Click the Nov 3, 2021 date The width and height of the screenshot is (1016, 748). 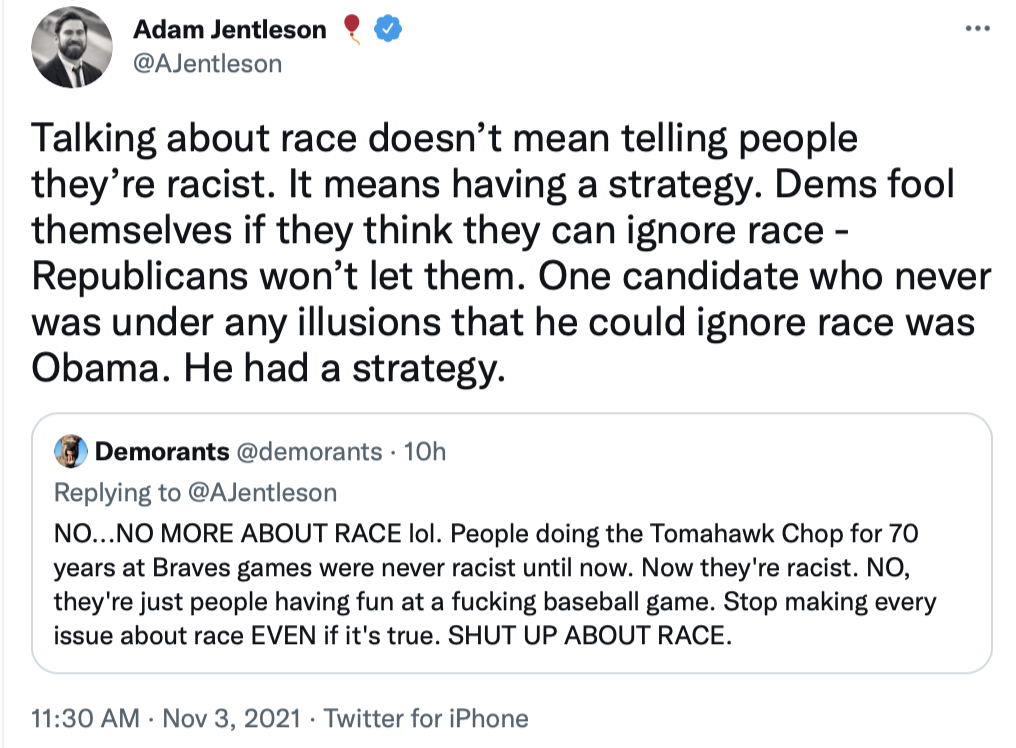coord(231,718)
